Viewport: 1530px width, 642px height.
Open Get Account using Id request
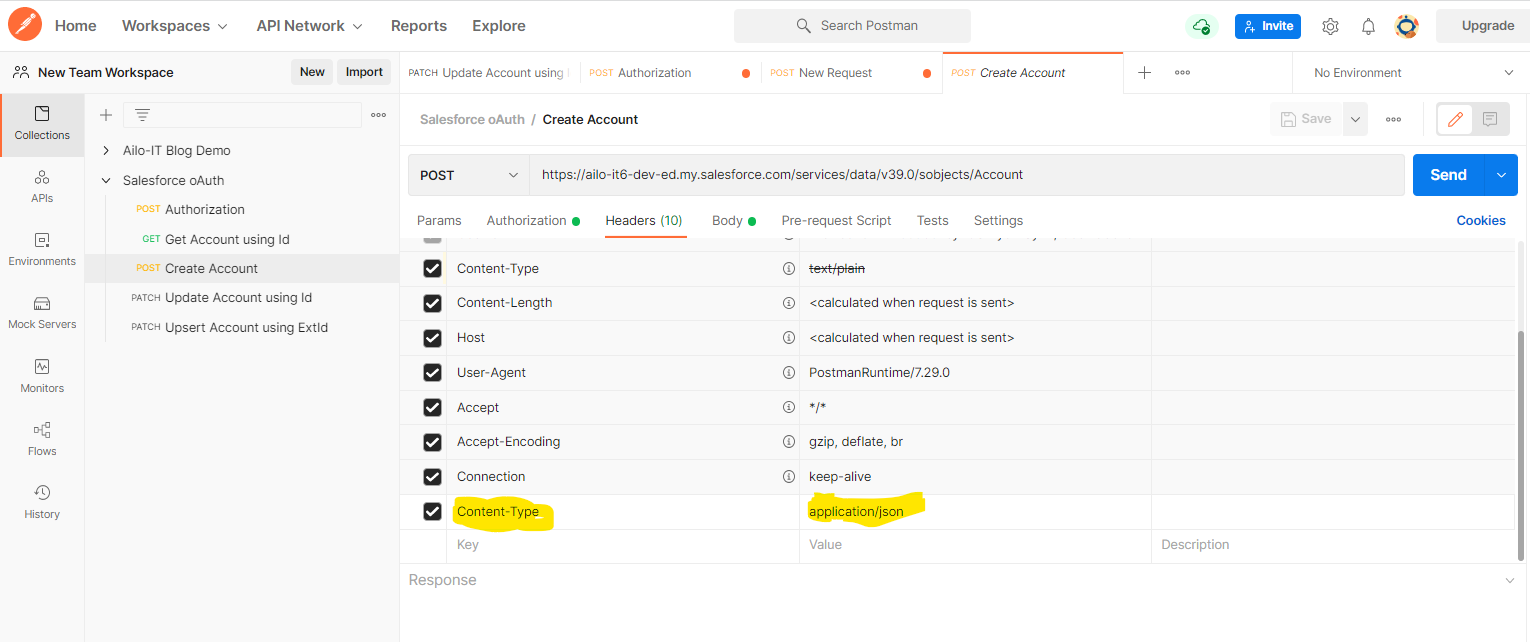(x=227, y=239)
